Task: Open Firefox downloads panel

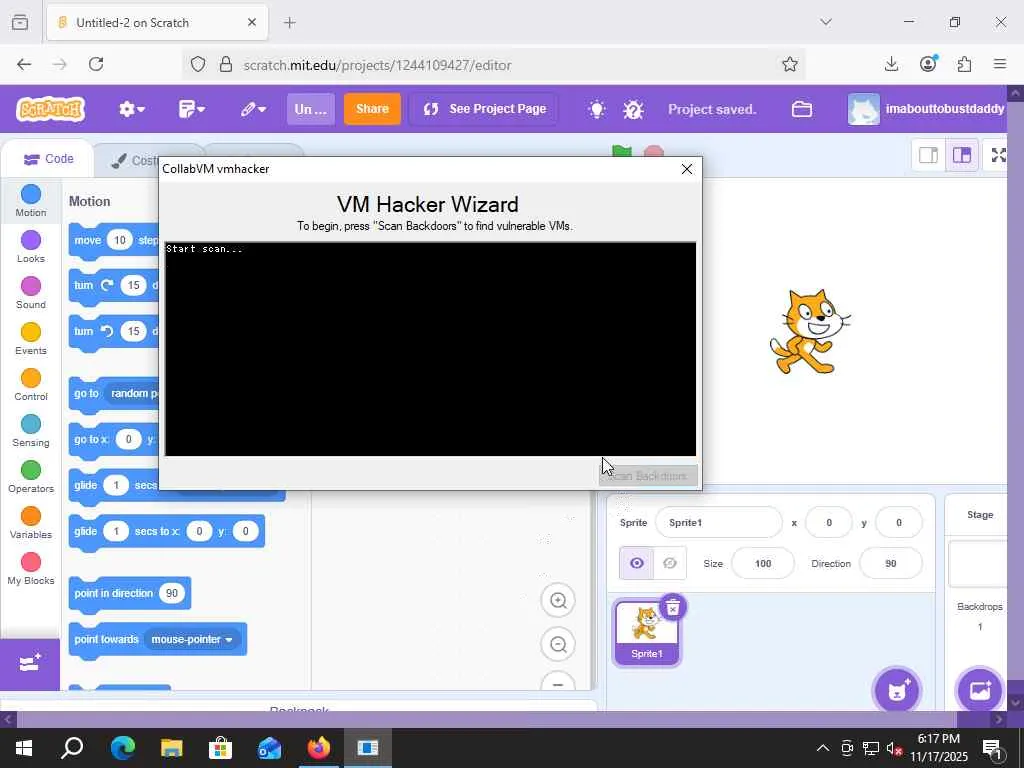Action: pos(891,64)
